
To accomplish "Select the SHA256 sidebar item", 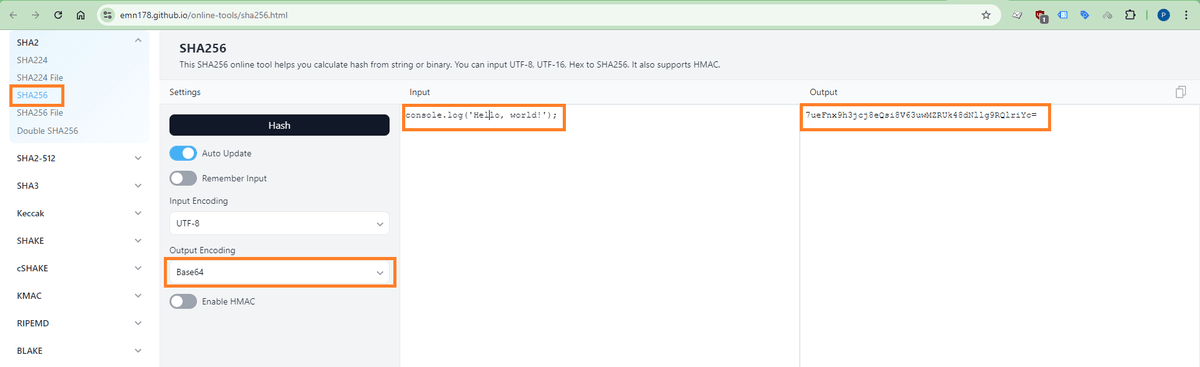I will pos(32,95).
